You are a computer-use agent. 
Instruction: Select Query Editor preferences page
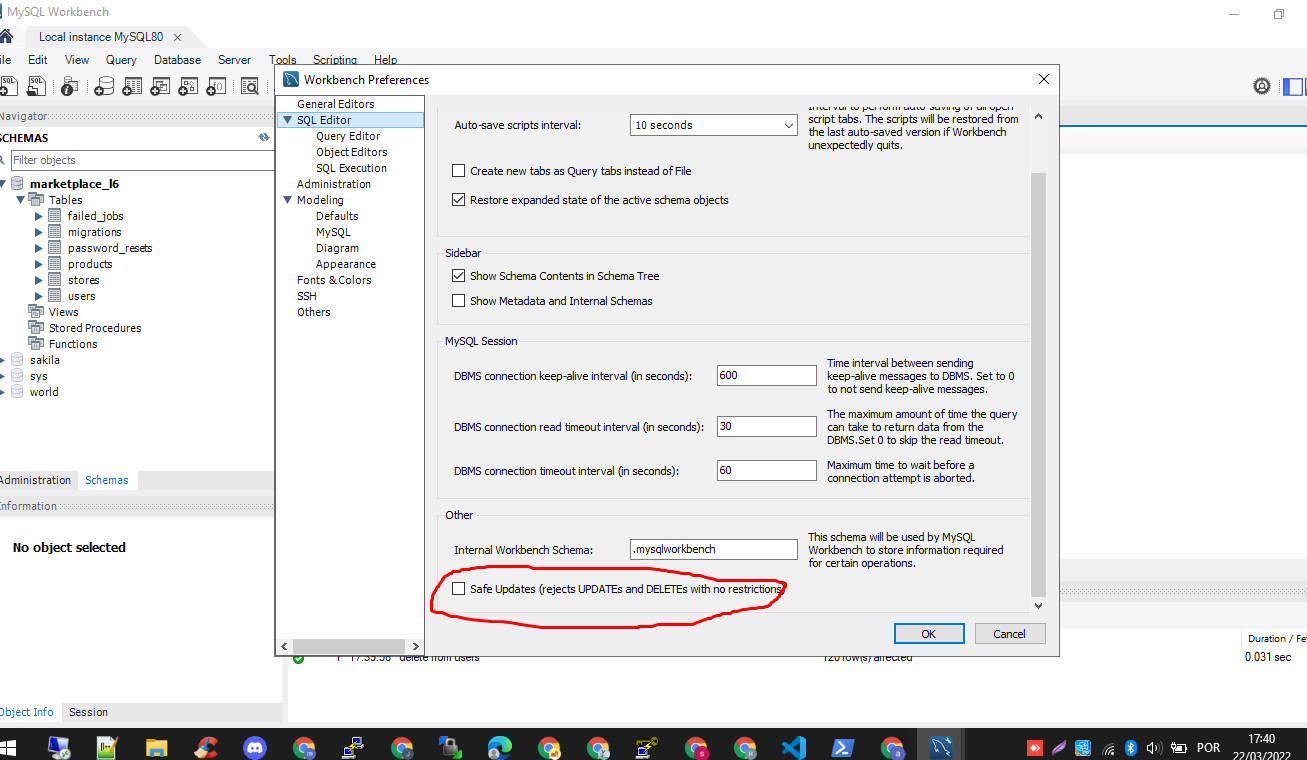(348, 136)
